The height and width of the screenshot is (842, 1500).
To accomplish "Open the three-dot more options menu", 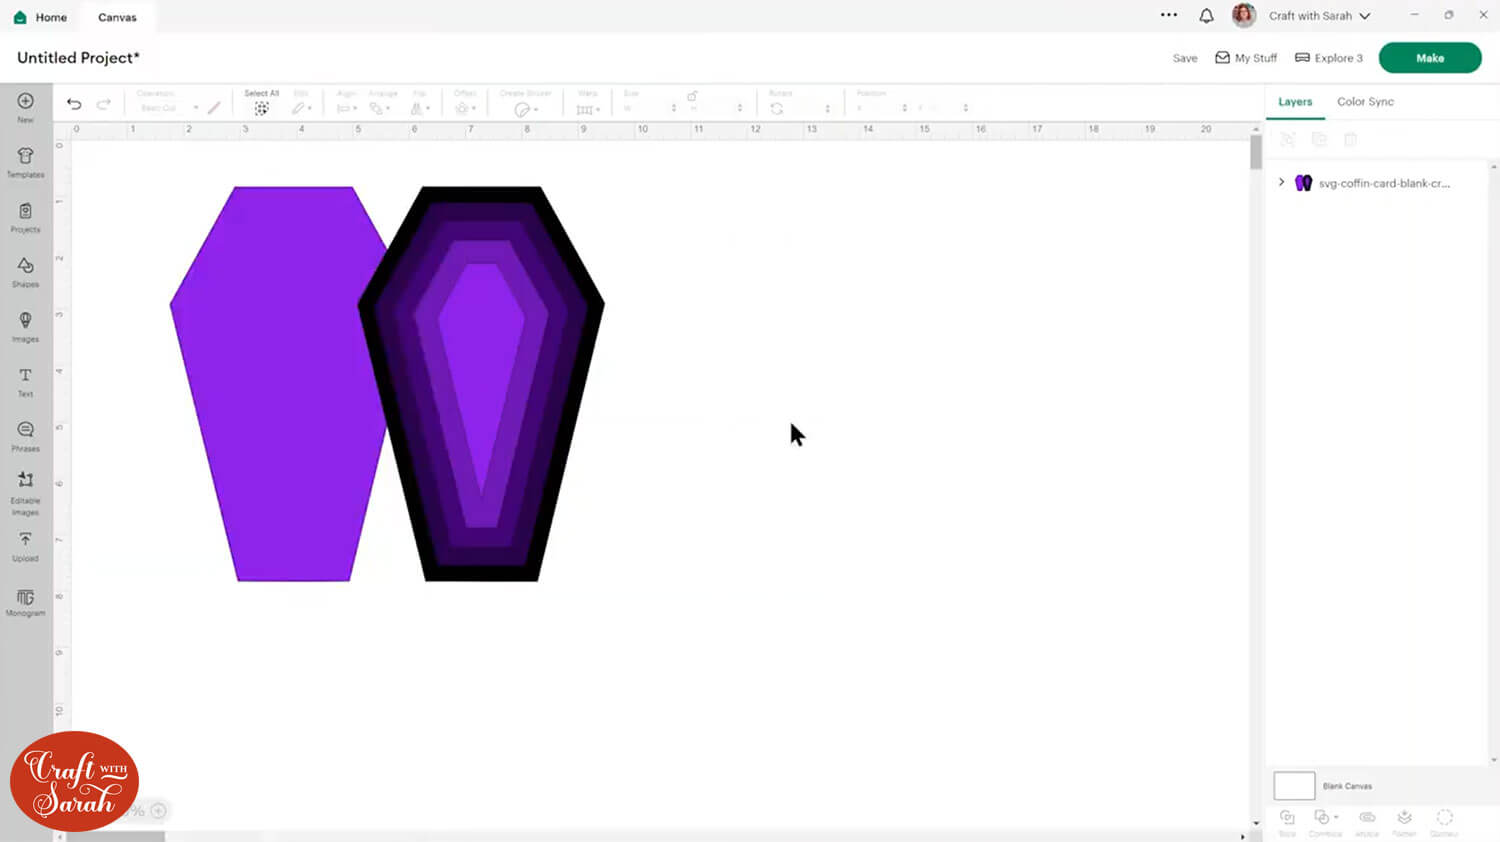I will pos(1169,15).
